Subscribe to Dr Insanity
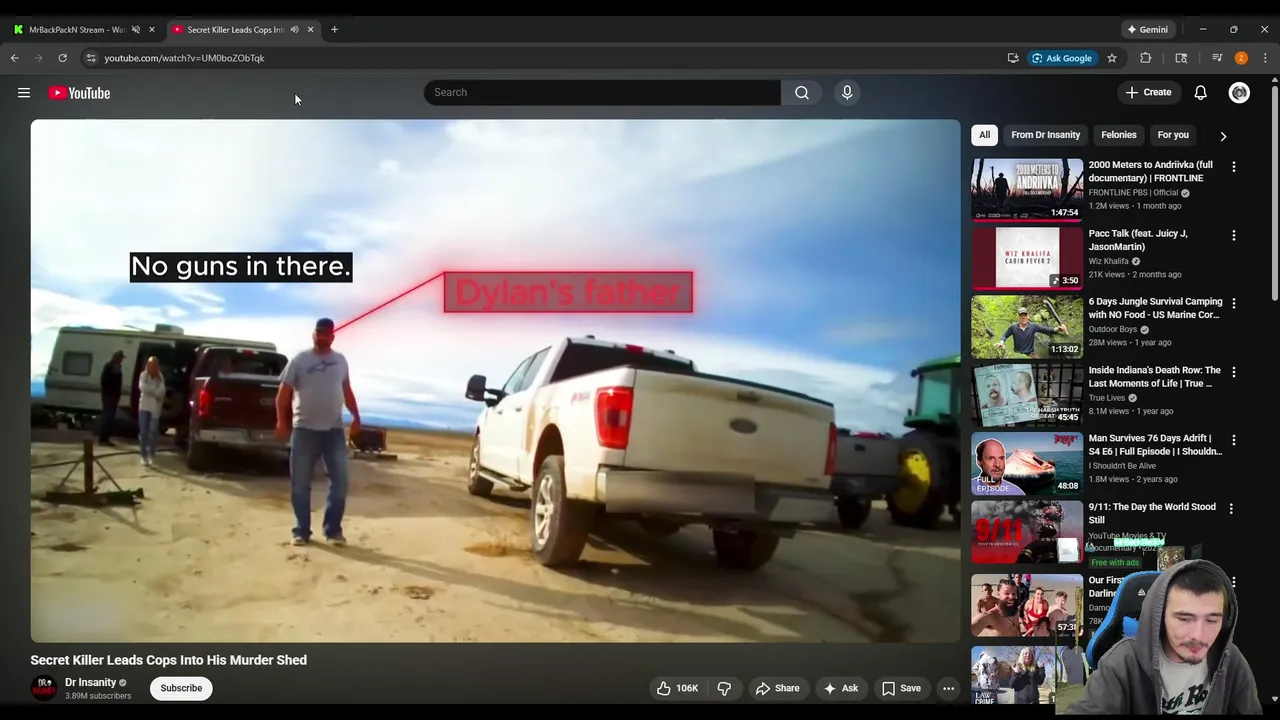The width and height of the screenshot is (1280, 720). (181, 688)
